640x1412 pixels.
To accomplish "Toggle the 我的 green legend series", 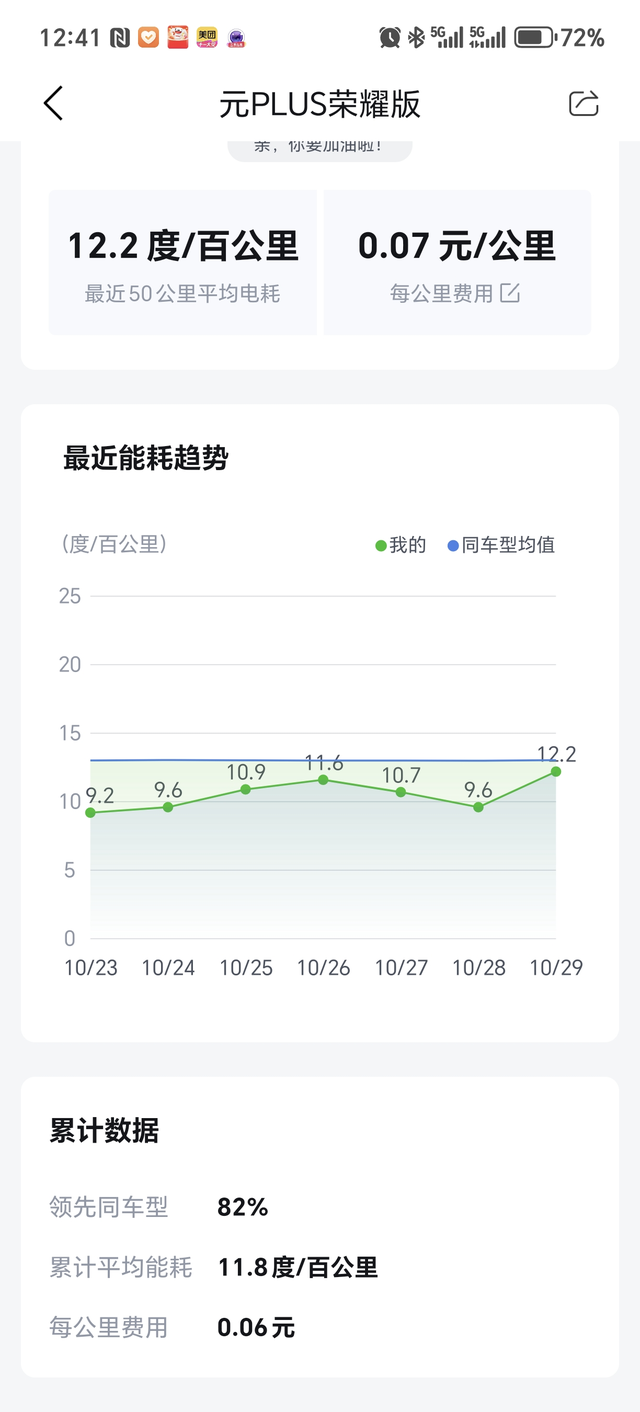I will coord(400,545).
